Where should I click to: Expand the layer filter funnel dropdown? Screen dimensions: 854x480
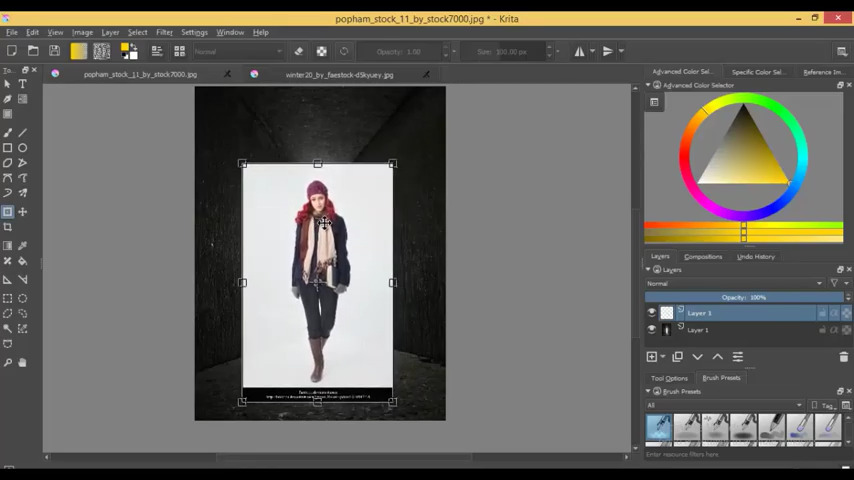coord(836,283)
